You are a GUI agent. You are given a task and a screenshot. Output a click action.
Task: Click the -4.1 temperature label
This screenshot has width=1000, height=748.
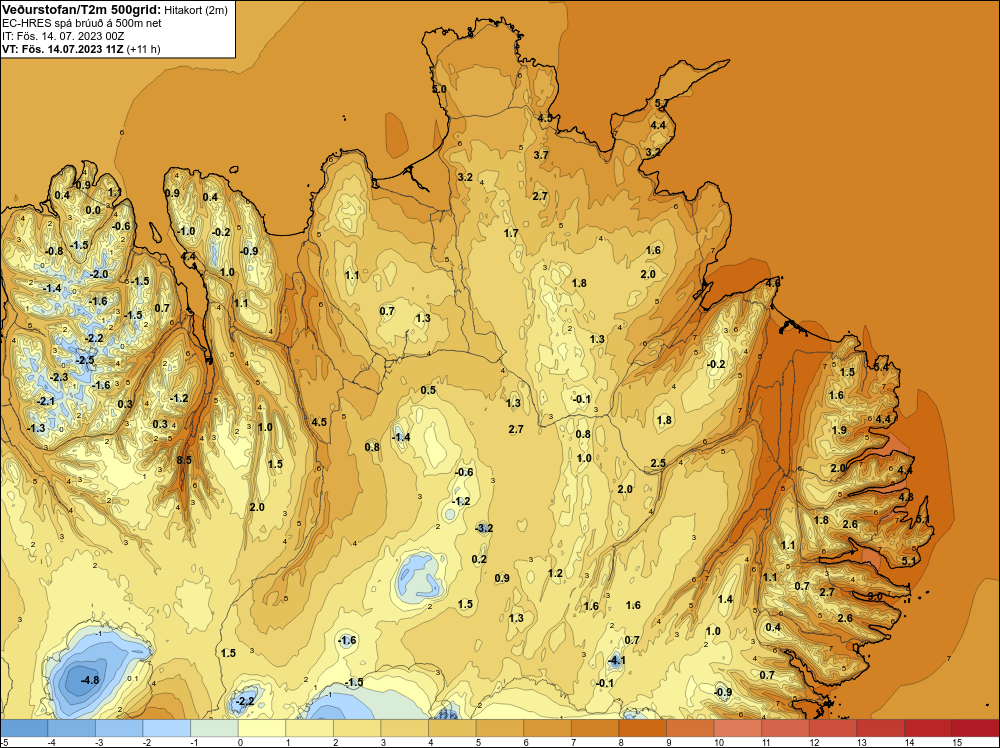point(616,661)
